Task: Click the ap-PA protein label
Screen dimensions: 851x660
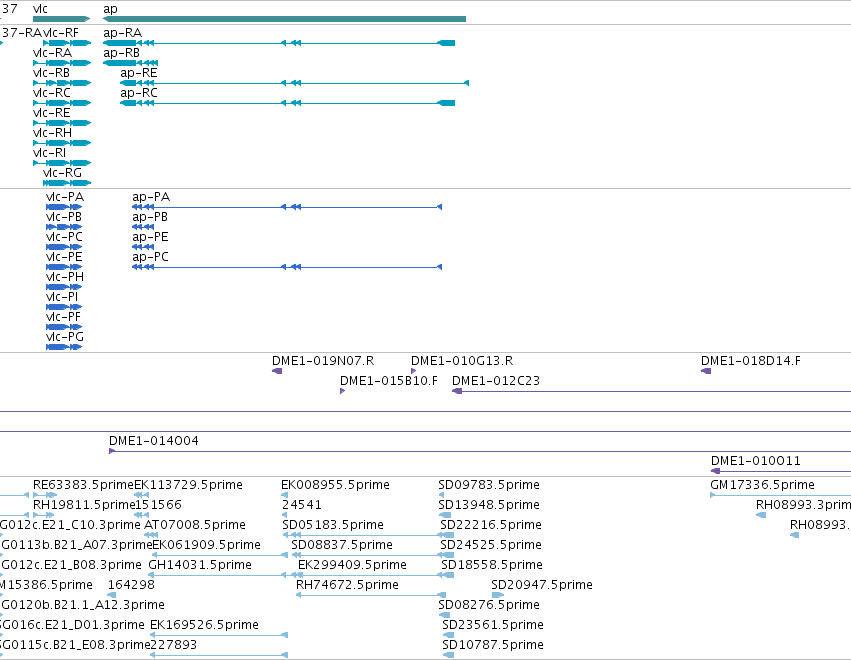Action: coord(151,196)
